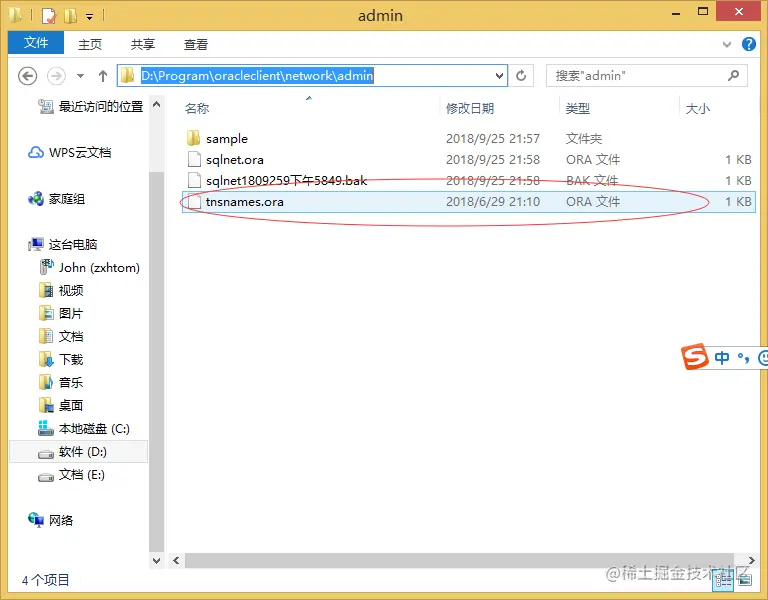
Task: Switch to the 查看 ribbon tab
Action: click(x=196, y=44)
